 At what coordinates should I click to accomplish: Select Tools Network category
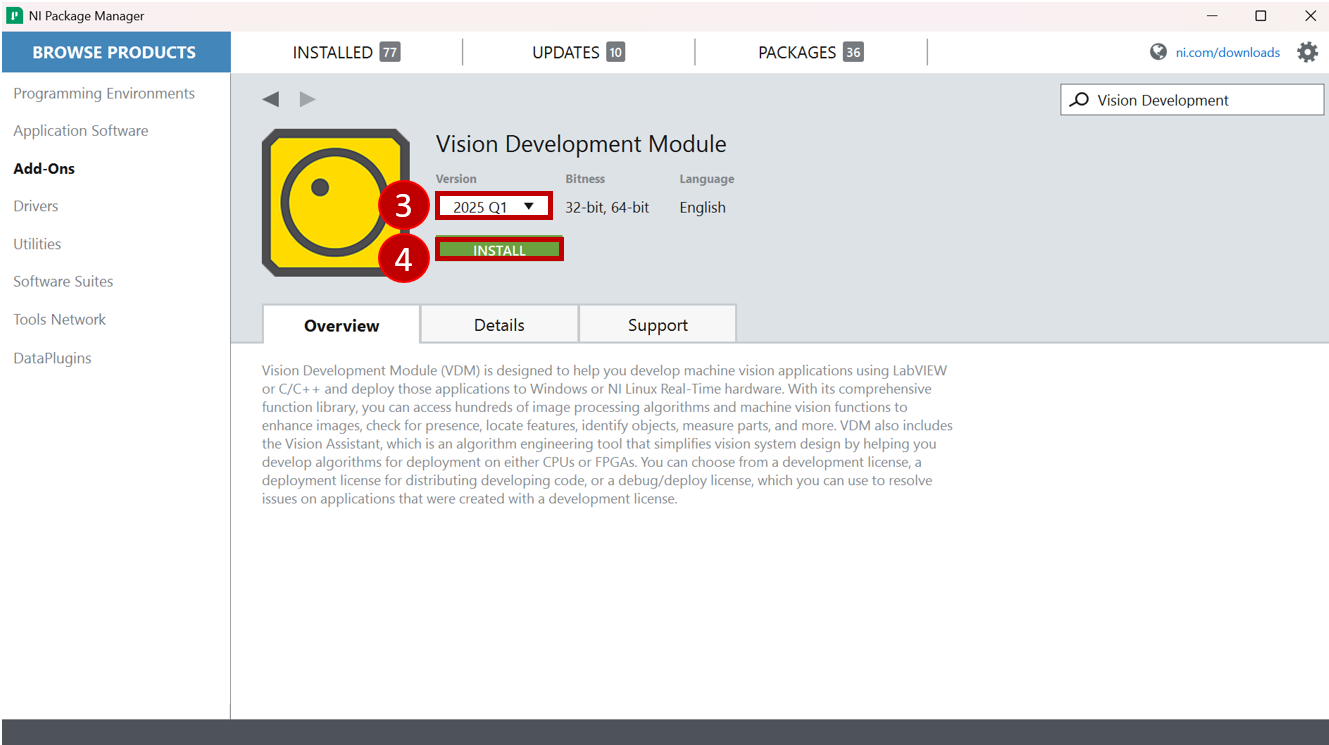pyautogui.click(x=59, y=320)
